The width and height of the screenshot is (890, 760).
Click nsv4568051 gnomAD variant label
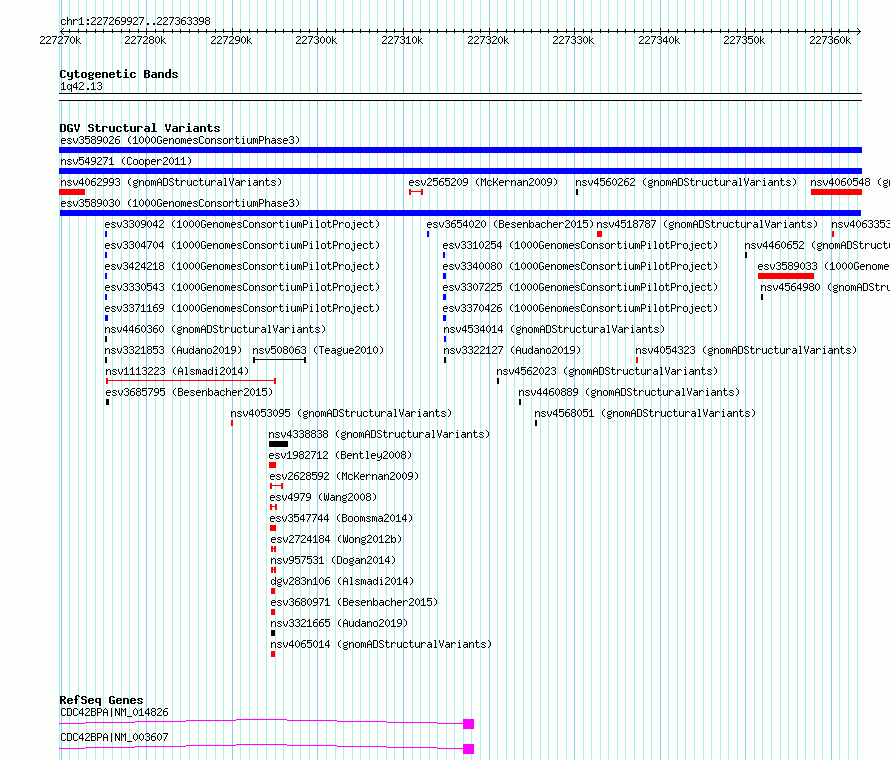point(645,413)
